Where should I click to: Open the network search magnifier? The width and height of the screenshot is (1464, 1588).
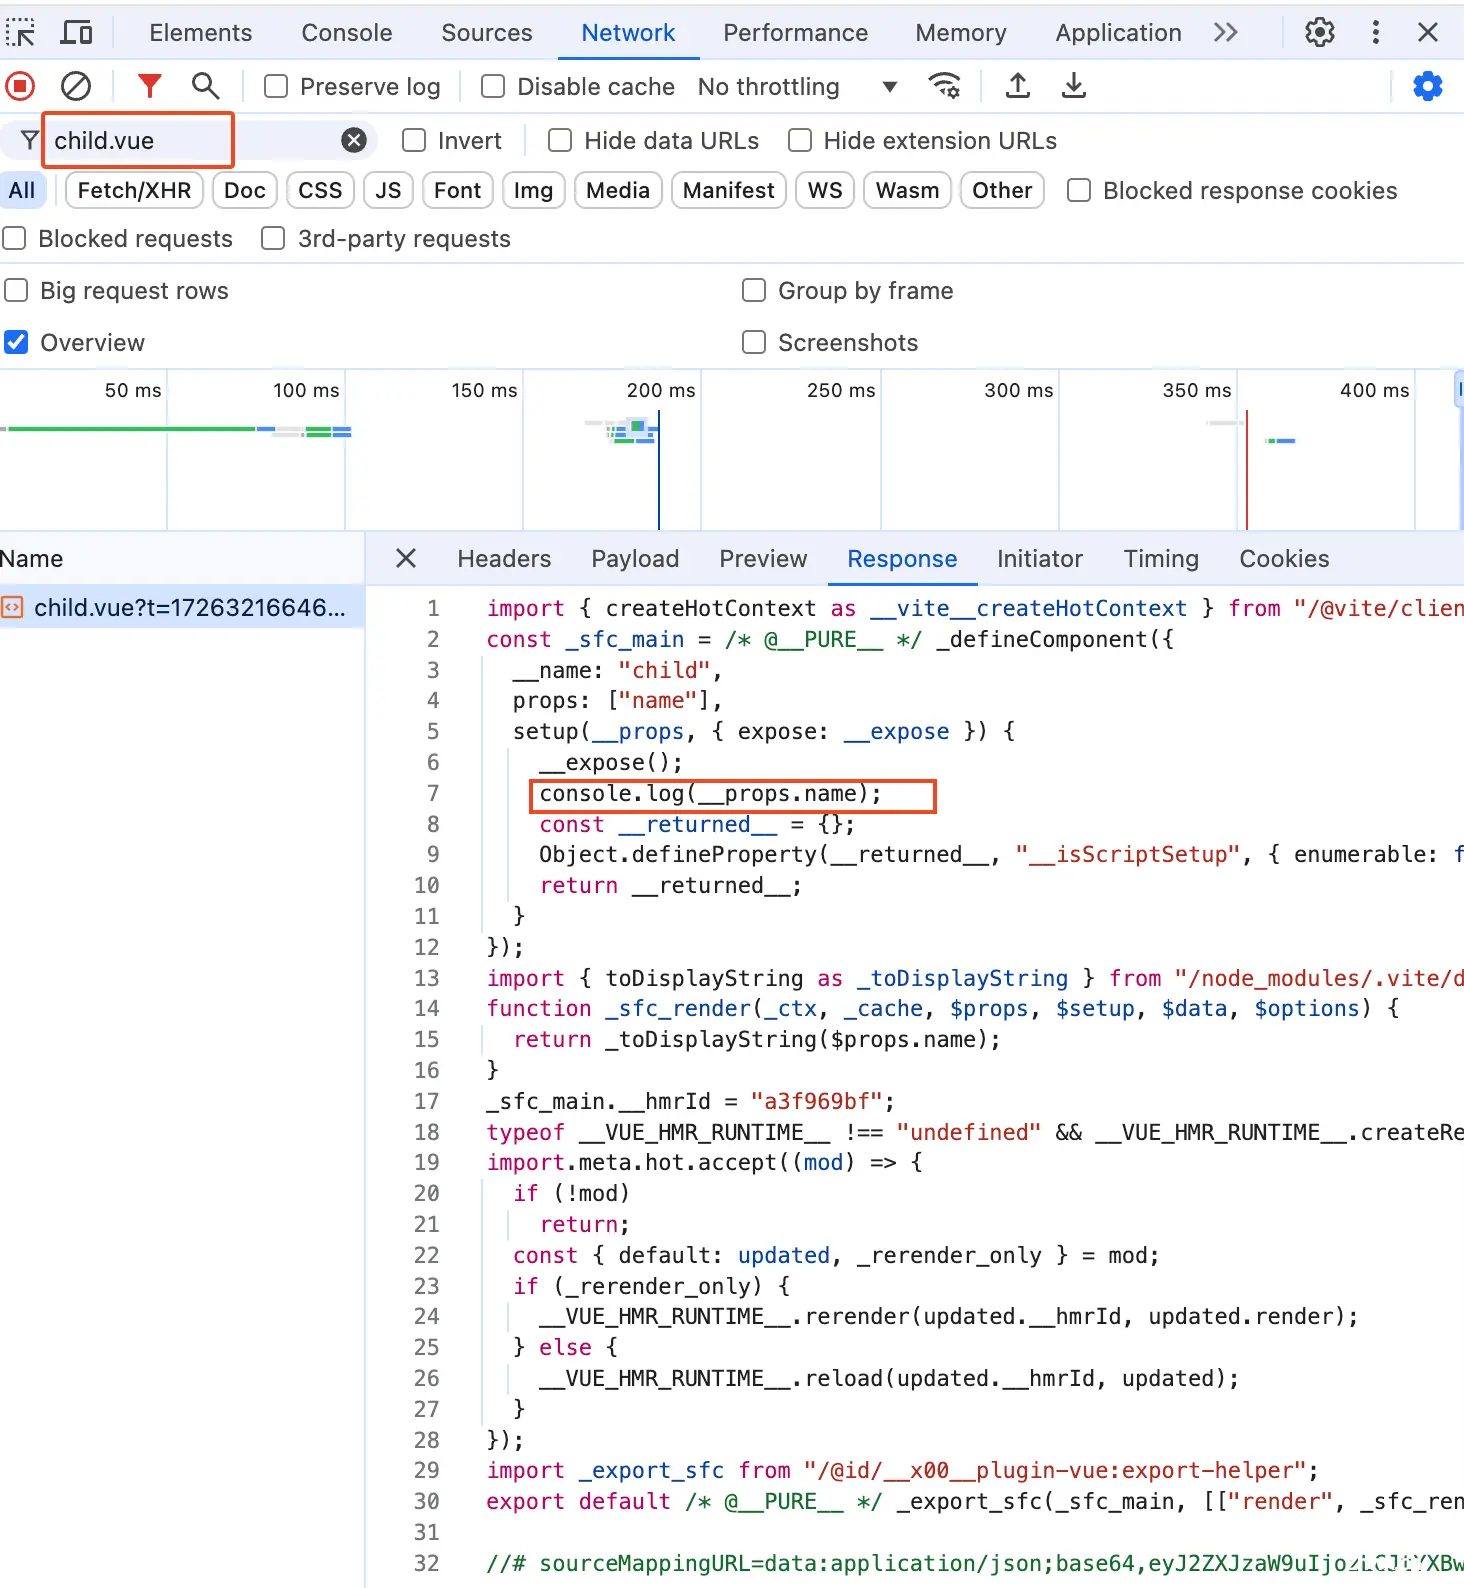[205, 86]
